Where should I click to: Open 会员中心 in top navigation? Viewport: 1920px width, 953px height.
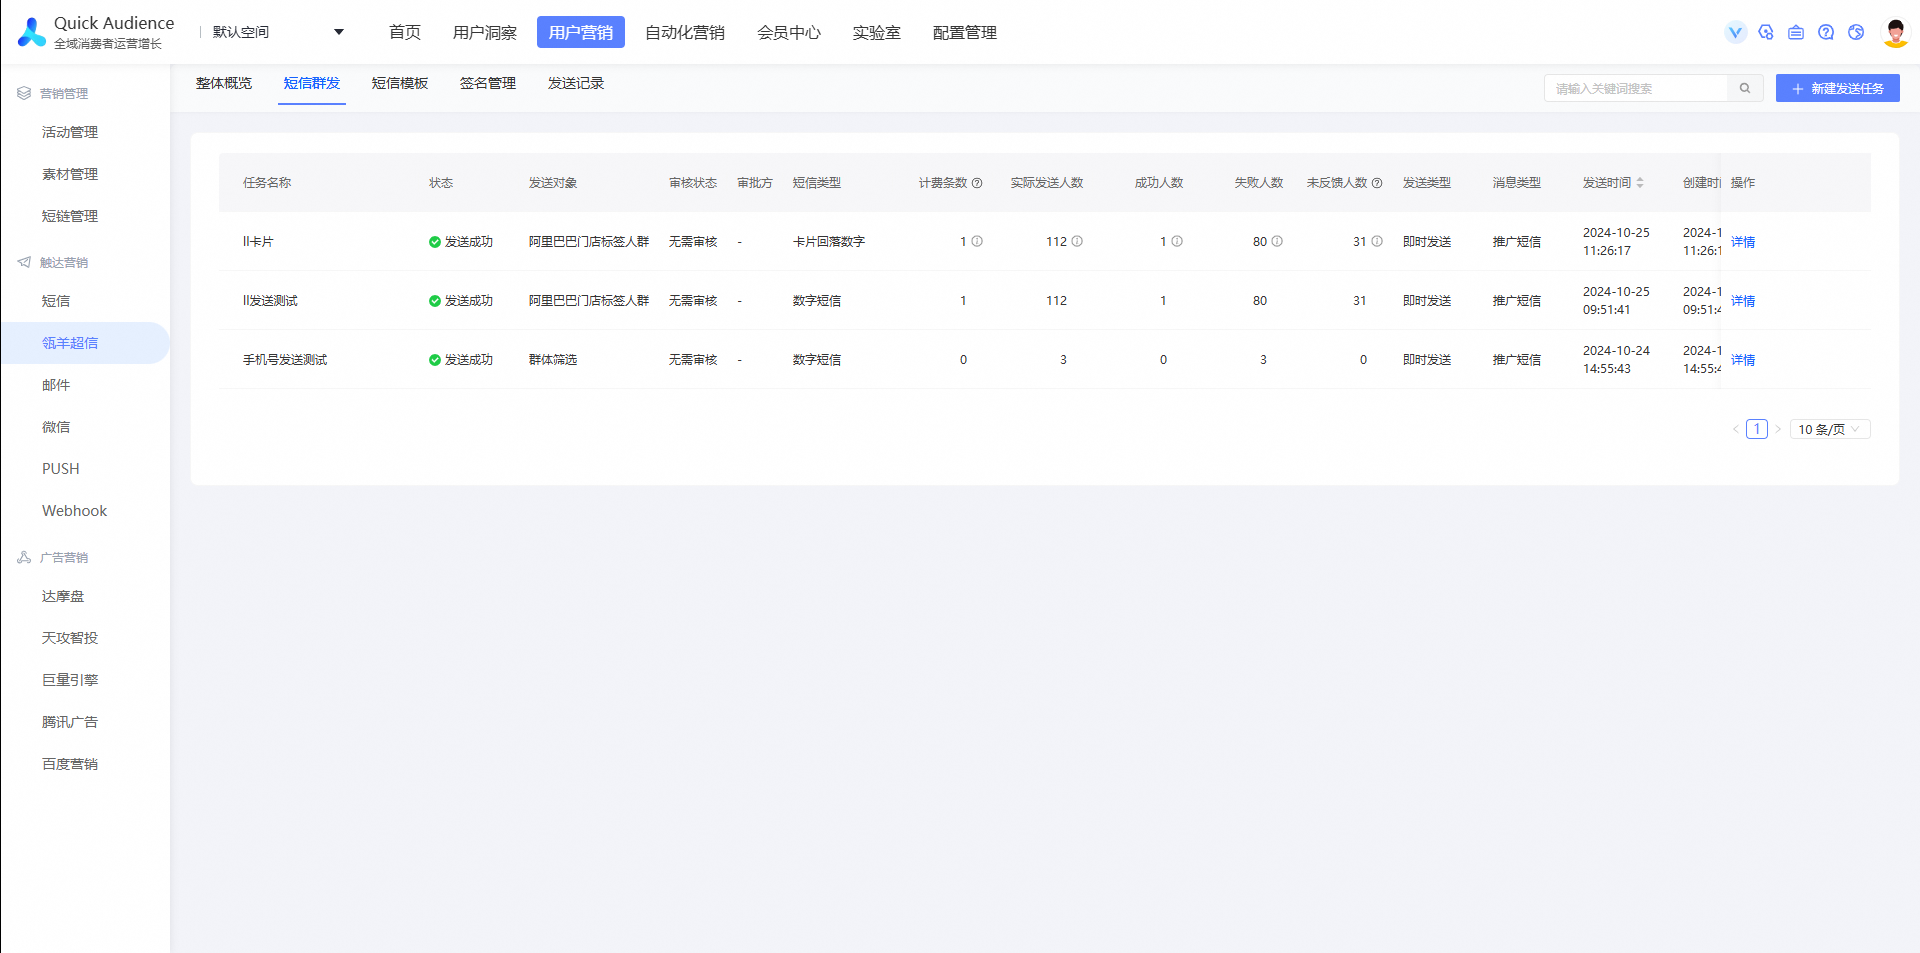789,32
